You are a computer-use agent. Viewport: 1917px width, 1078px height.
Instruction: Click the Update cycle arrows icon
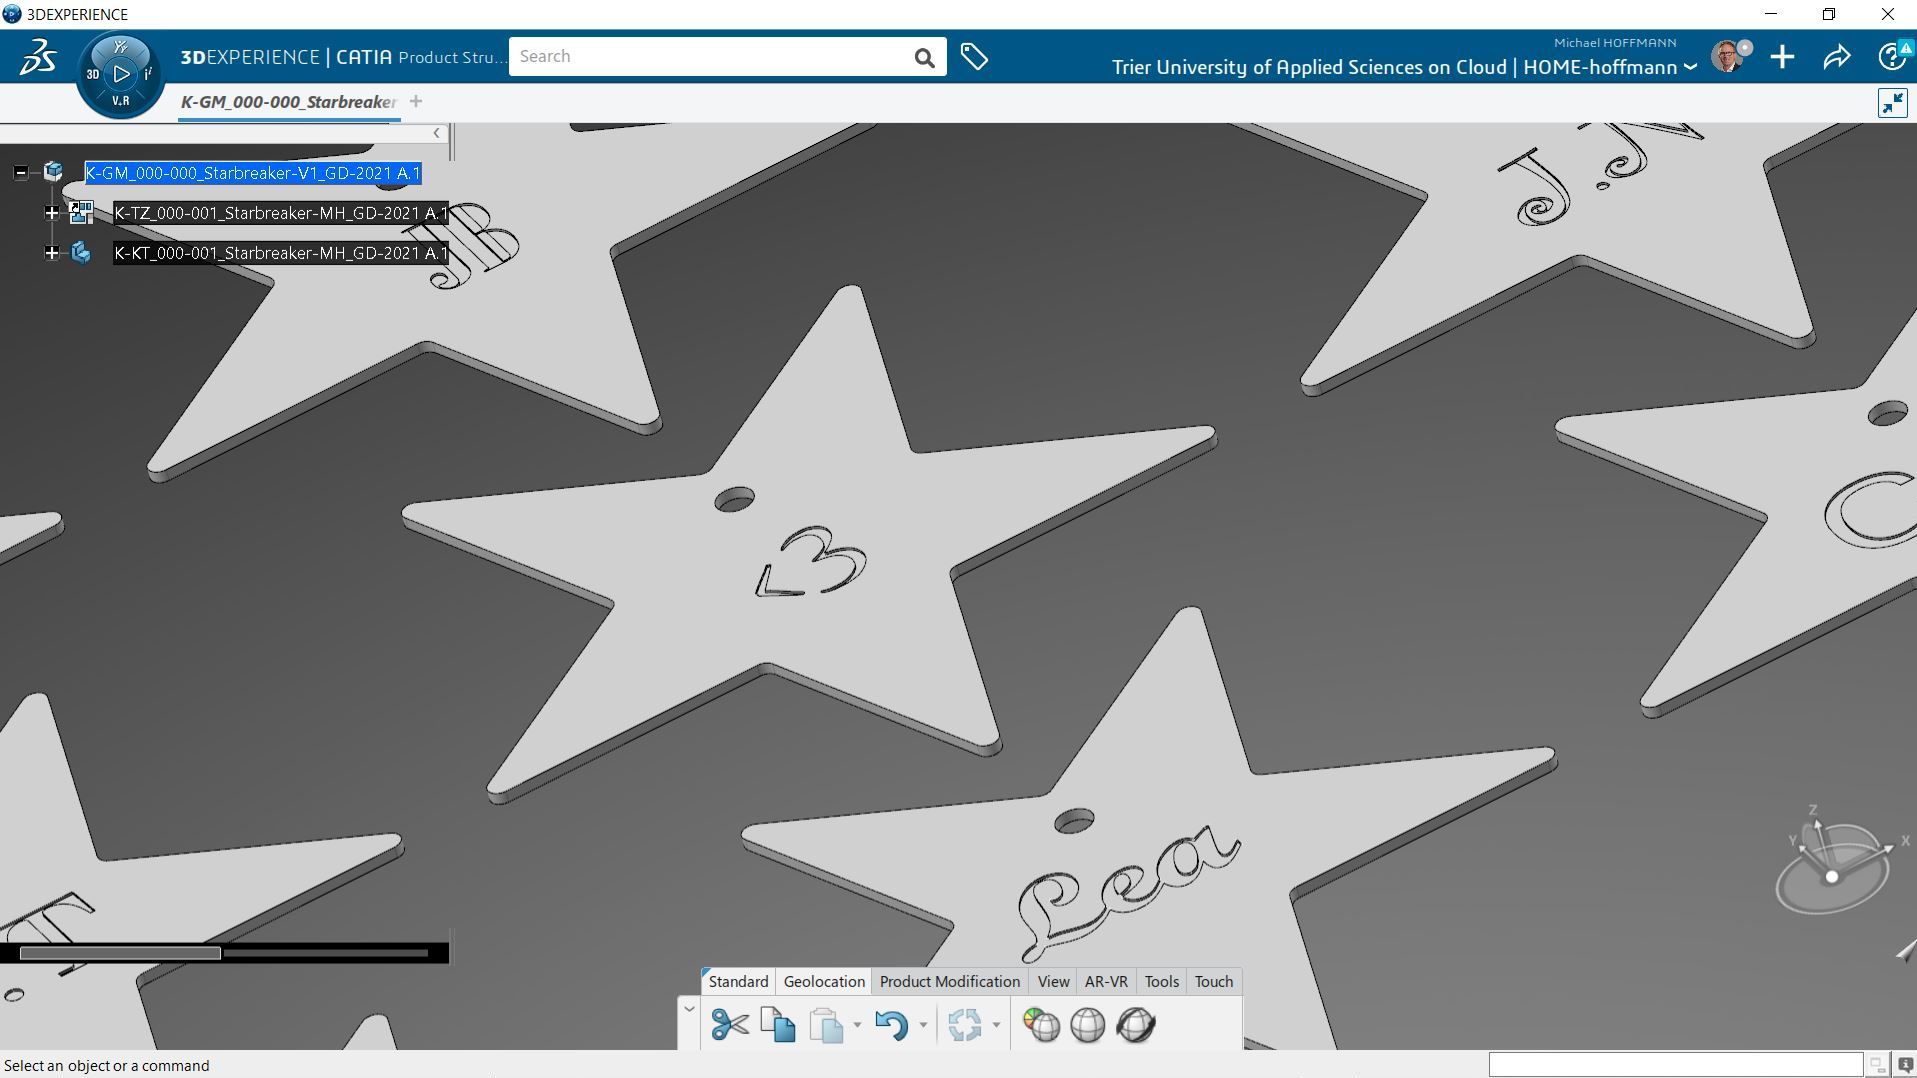click(965, 1025)
